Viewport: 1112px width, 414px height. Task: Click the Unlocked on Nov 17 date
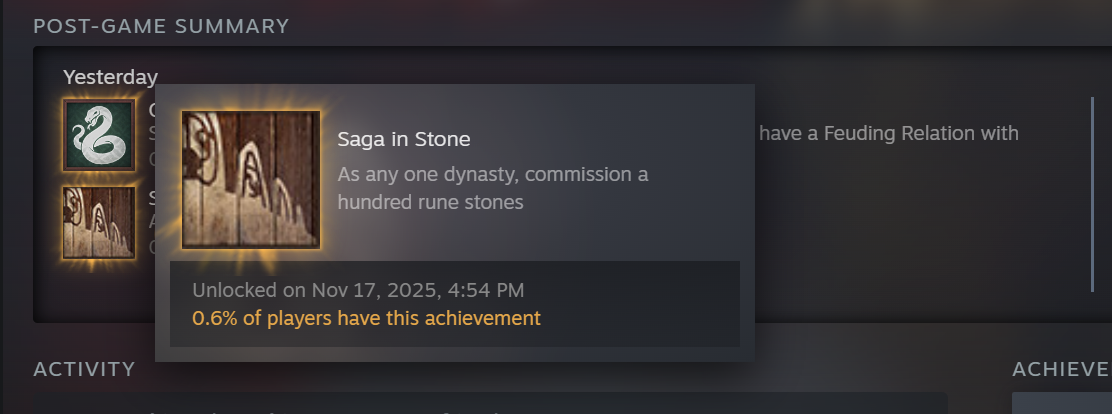click(358, 290)
